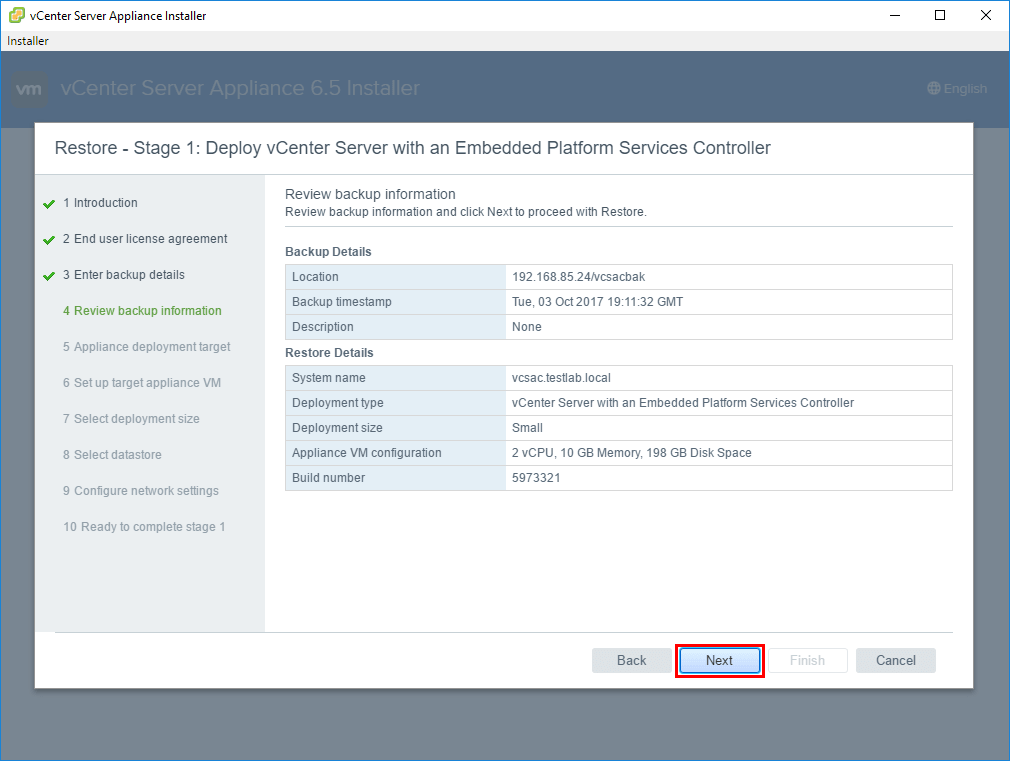
Task: Open the English language selector
Action: 957,88
